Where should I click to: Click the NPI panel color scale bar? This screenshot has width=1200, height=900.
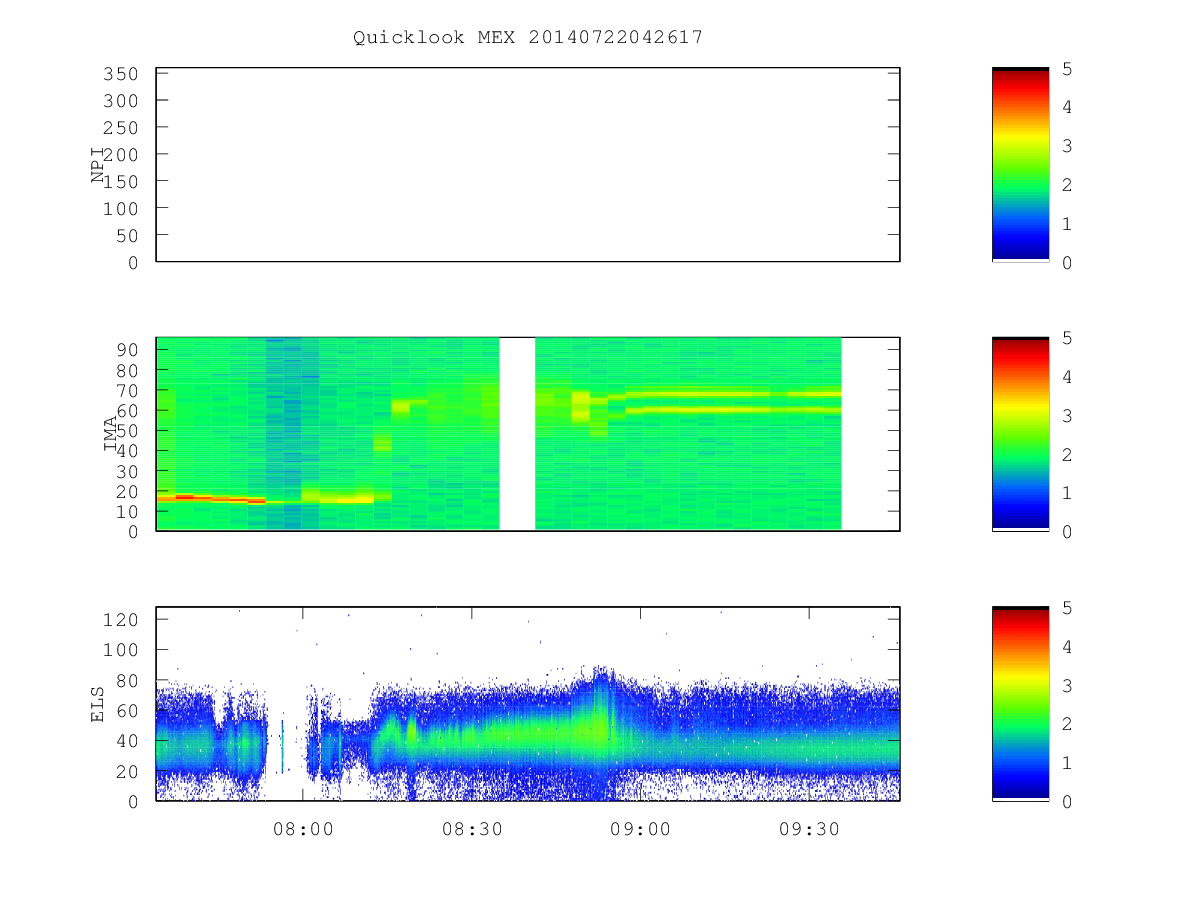click(x=1020, y=164)
